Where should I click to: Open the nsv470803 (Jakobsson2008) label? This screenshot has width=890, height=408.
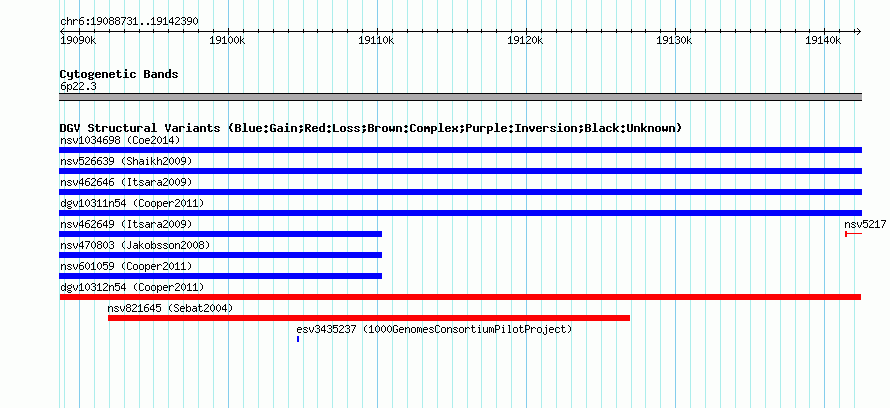point(135,245)
